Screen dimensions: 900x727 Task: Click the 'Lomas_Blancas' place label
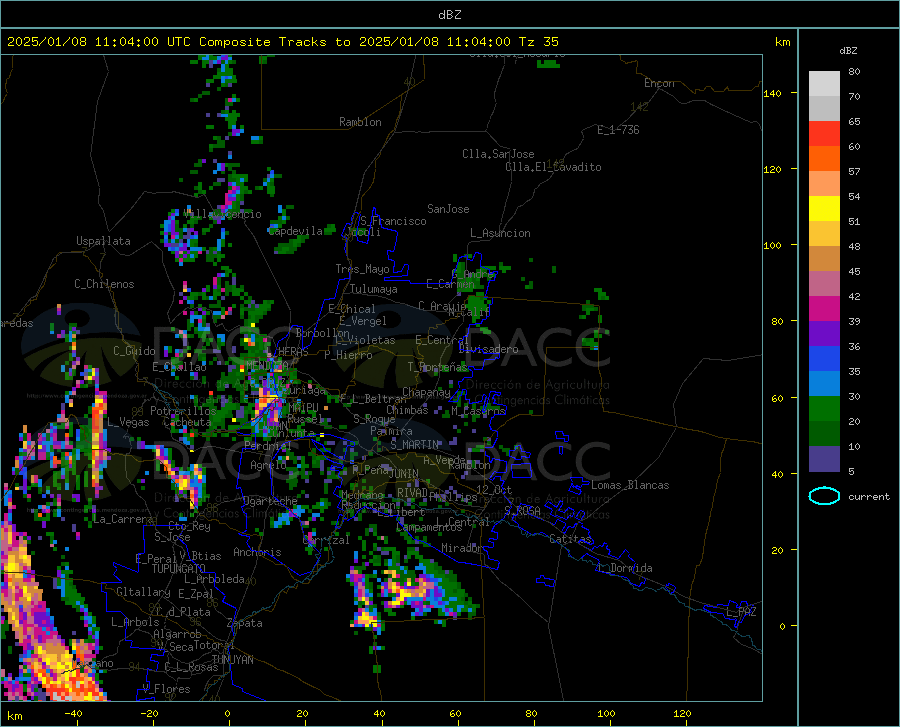(630, 485)
